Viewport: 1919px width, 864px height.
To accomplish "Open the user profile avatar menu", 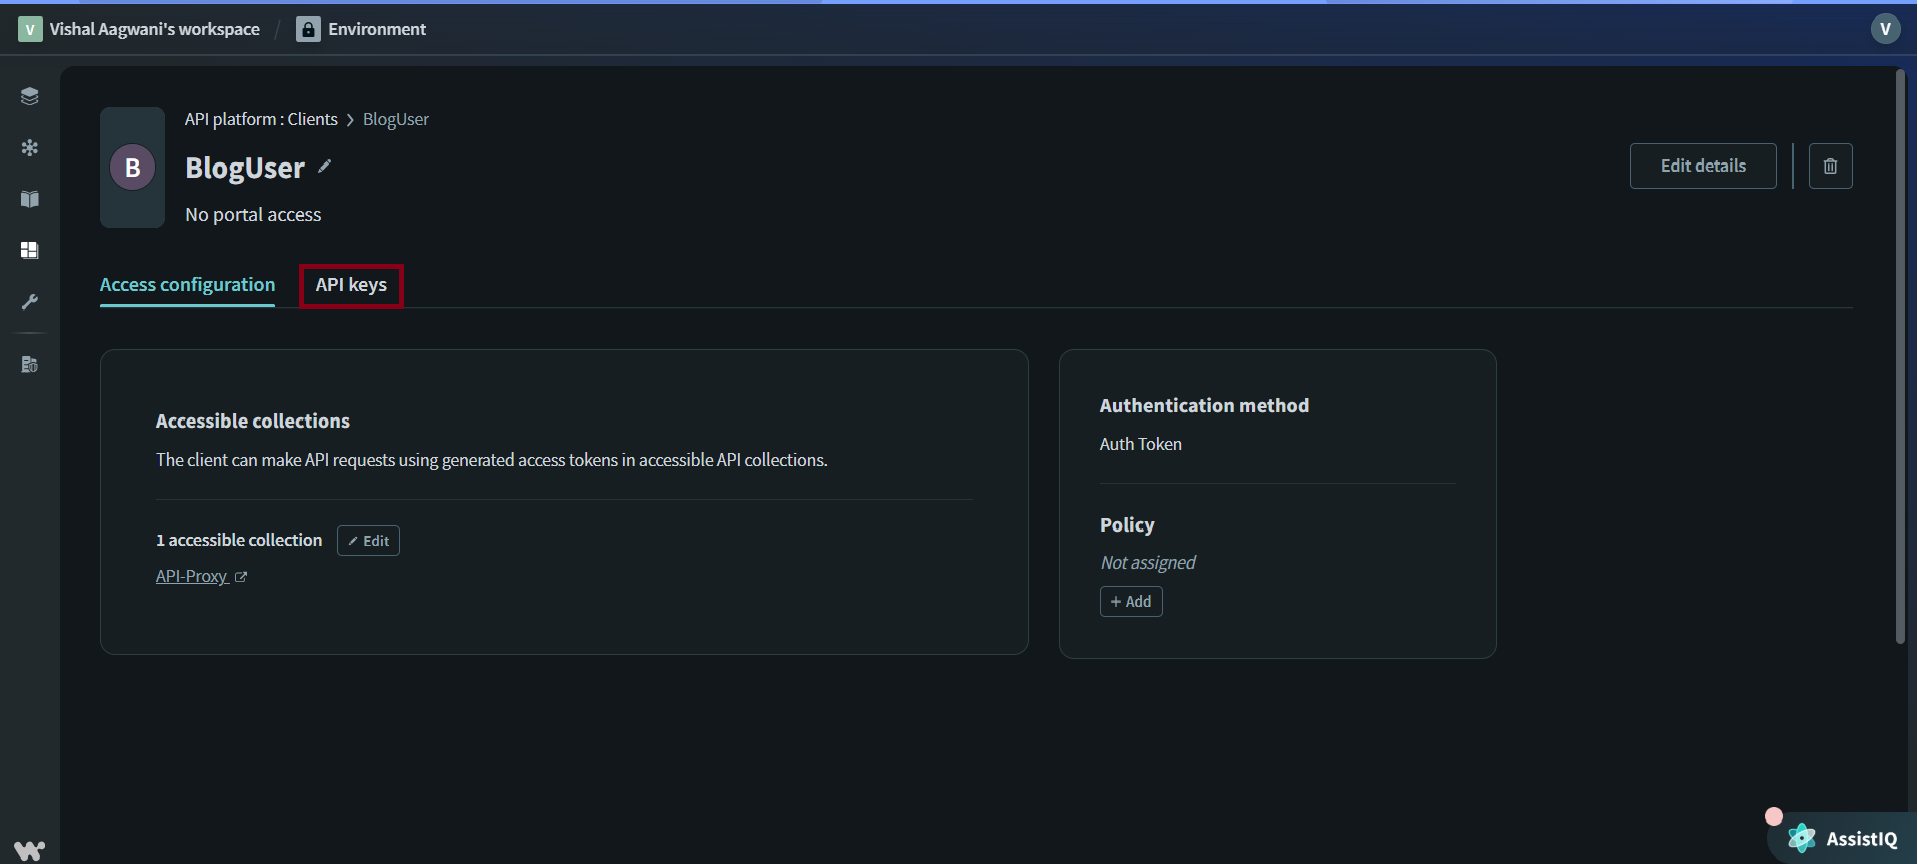I will 1885,29.
